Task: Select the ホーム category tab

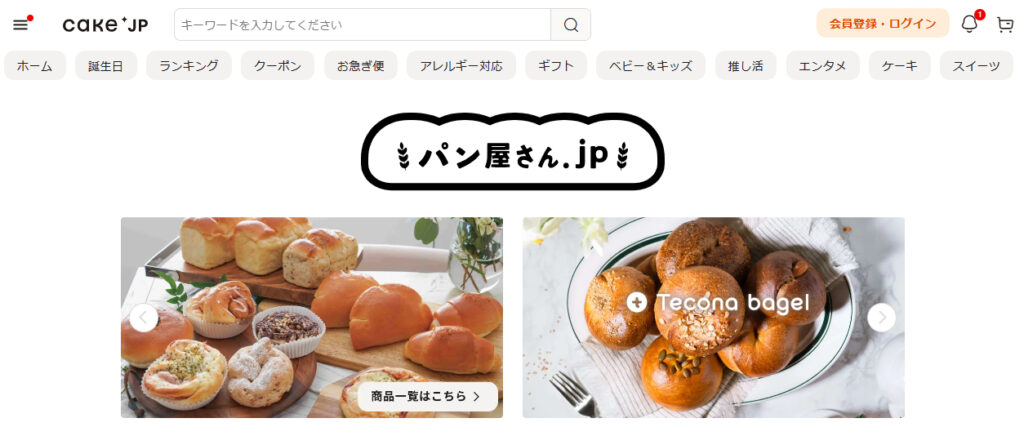Action: (35, 65)
